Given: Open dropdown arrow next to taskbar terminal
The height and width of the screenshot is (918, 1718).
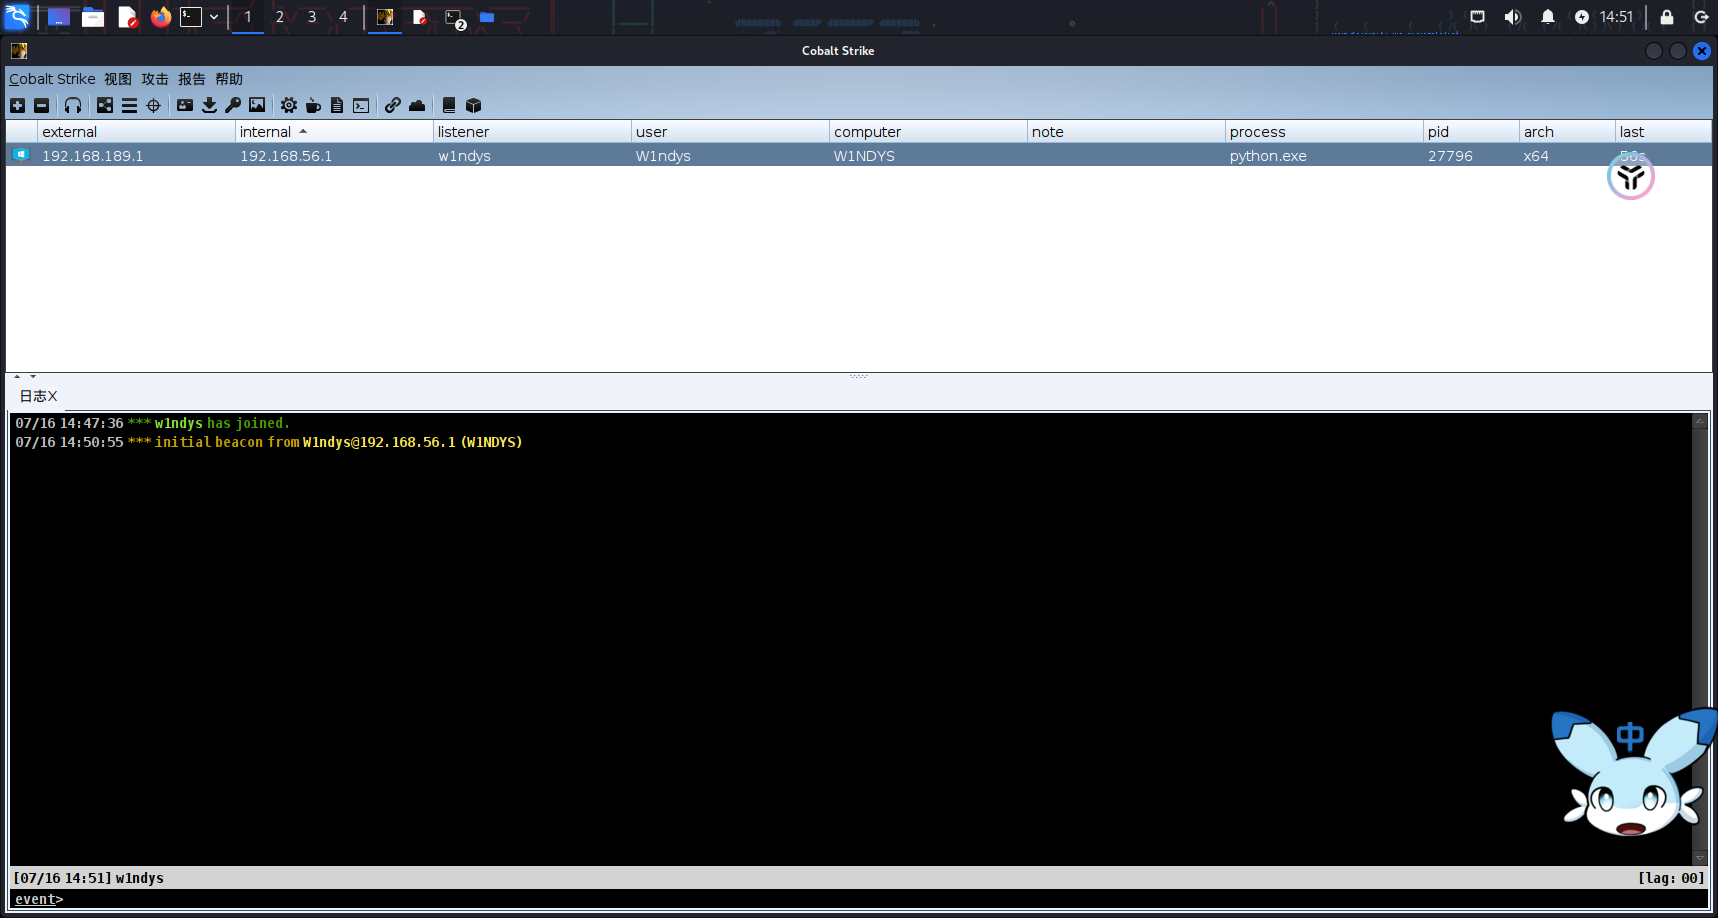Looking at the screenshot, I should [214, 17].
